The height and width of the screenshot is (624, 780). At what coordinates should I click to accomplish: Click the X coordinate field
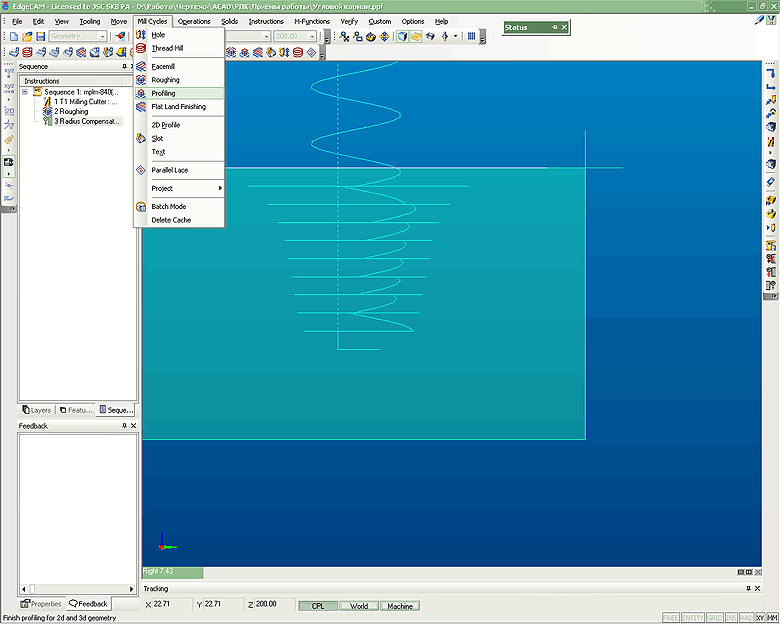[172, 604]
